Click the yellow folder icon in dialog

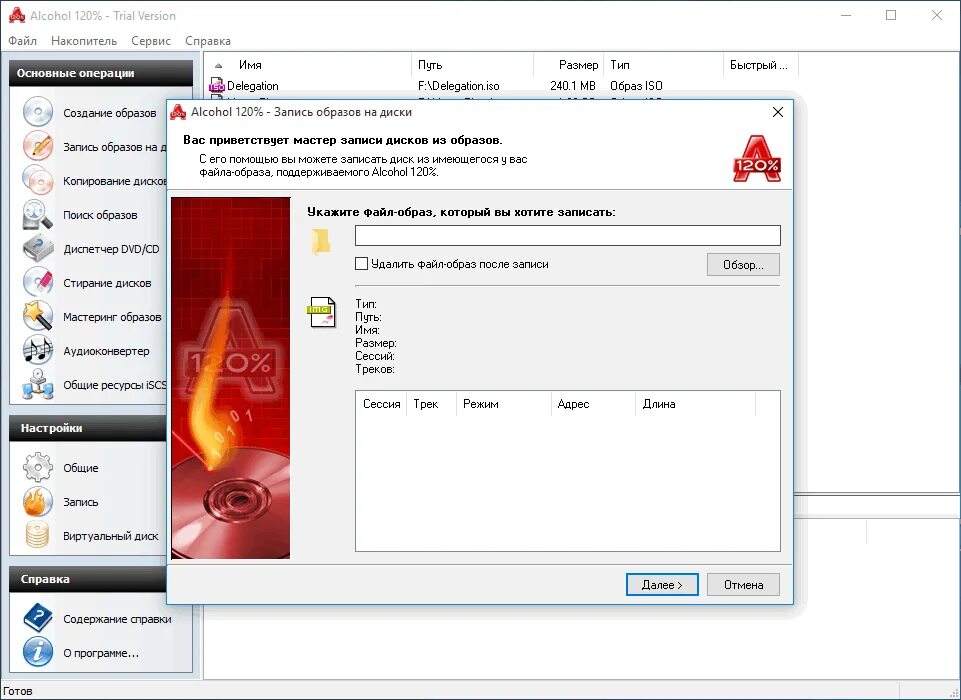[x=321, y=242]
